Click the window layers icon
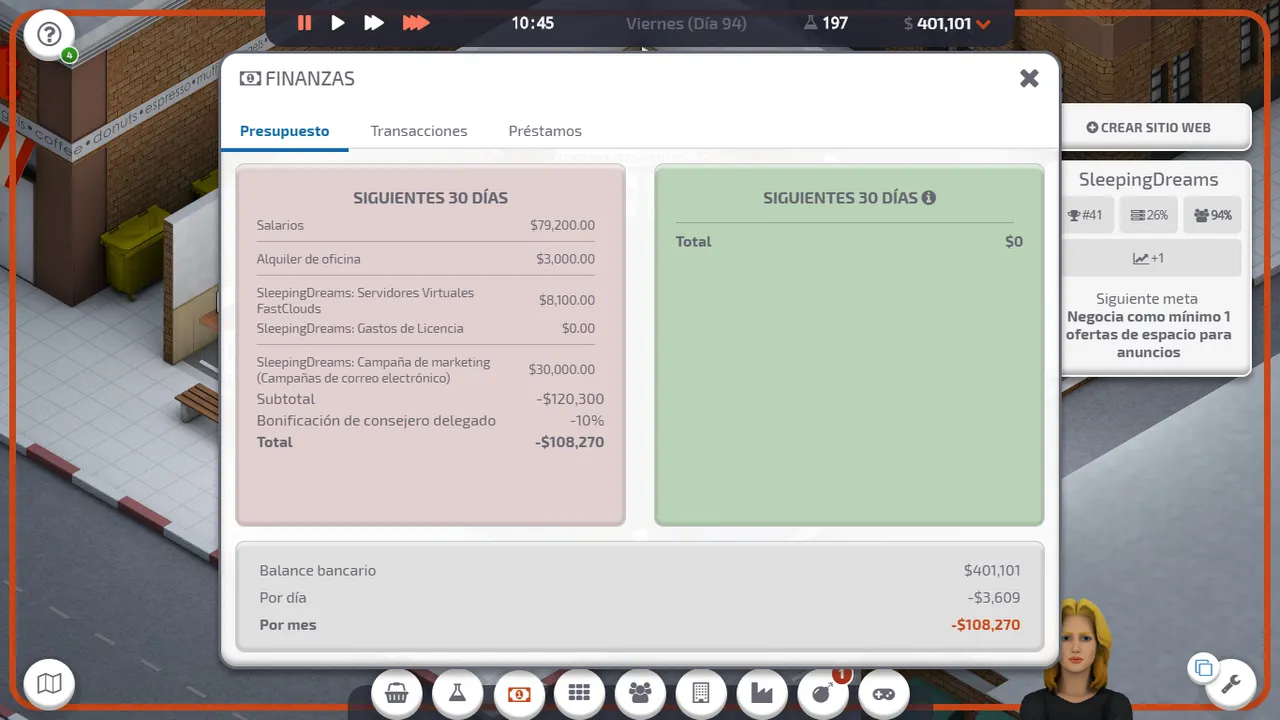 tap(1203, 668)
